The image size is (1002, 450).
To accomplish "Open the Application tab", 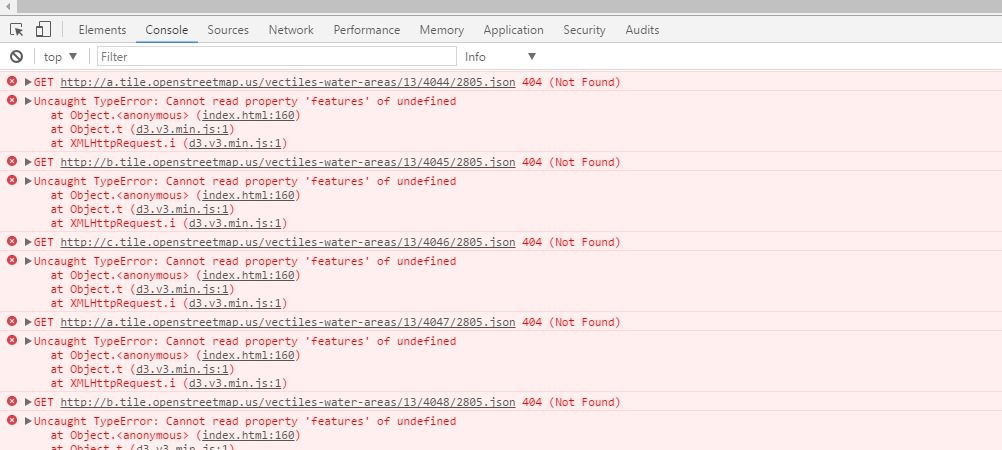I will (x=513, y=30).
